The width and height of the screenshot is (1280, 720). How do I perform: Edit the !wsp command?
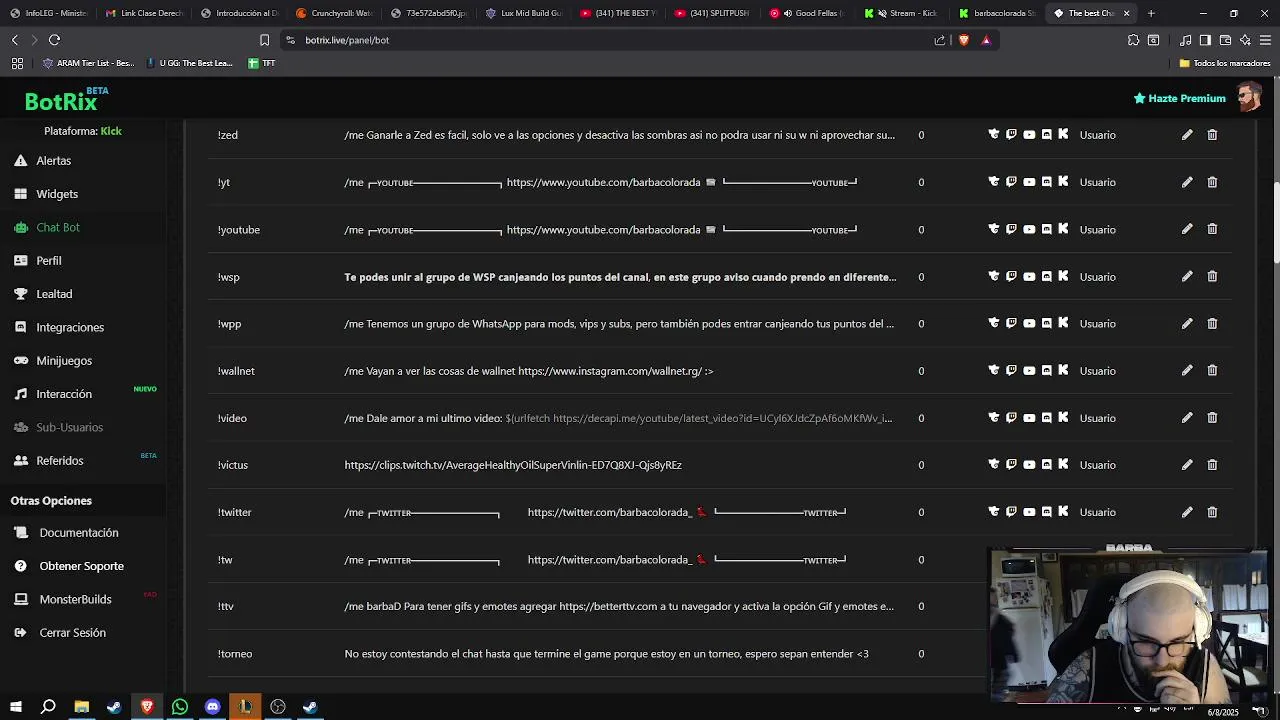click(x=1187, y=276)
